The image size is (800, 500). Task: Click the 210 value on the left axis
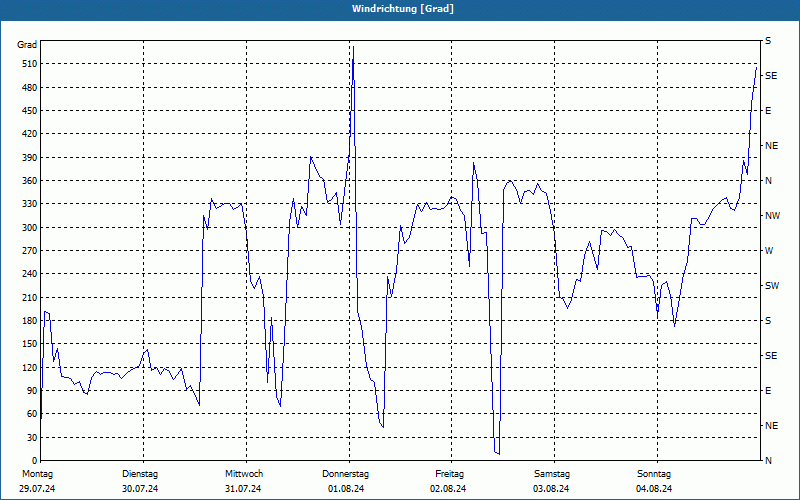(x=29, y=297)
